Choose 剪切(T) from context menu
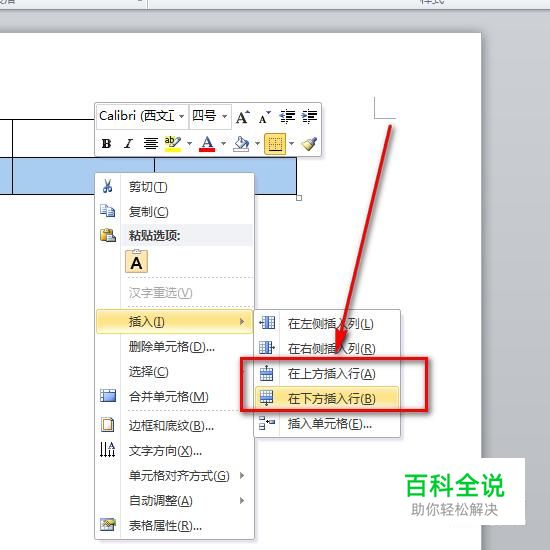Viewport: 550px width, 550px height. coord(175,187)
